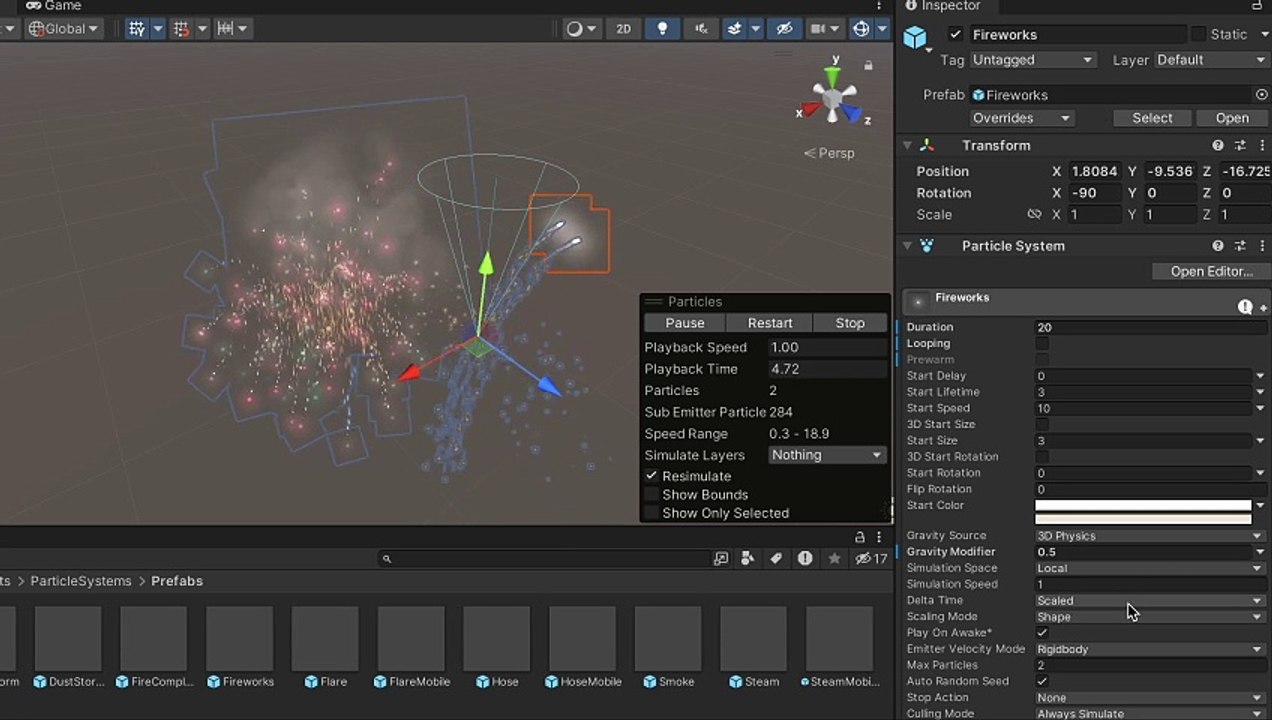
Task: Toggle the grid visibility icon in scene toolbar
Action: click(137, 29)
